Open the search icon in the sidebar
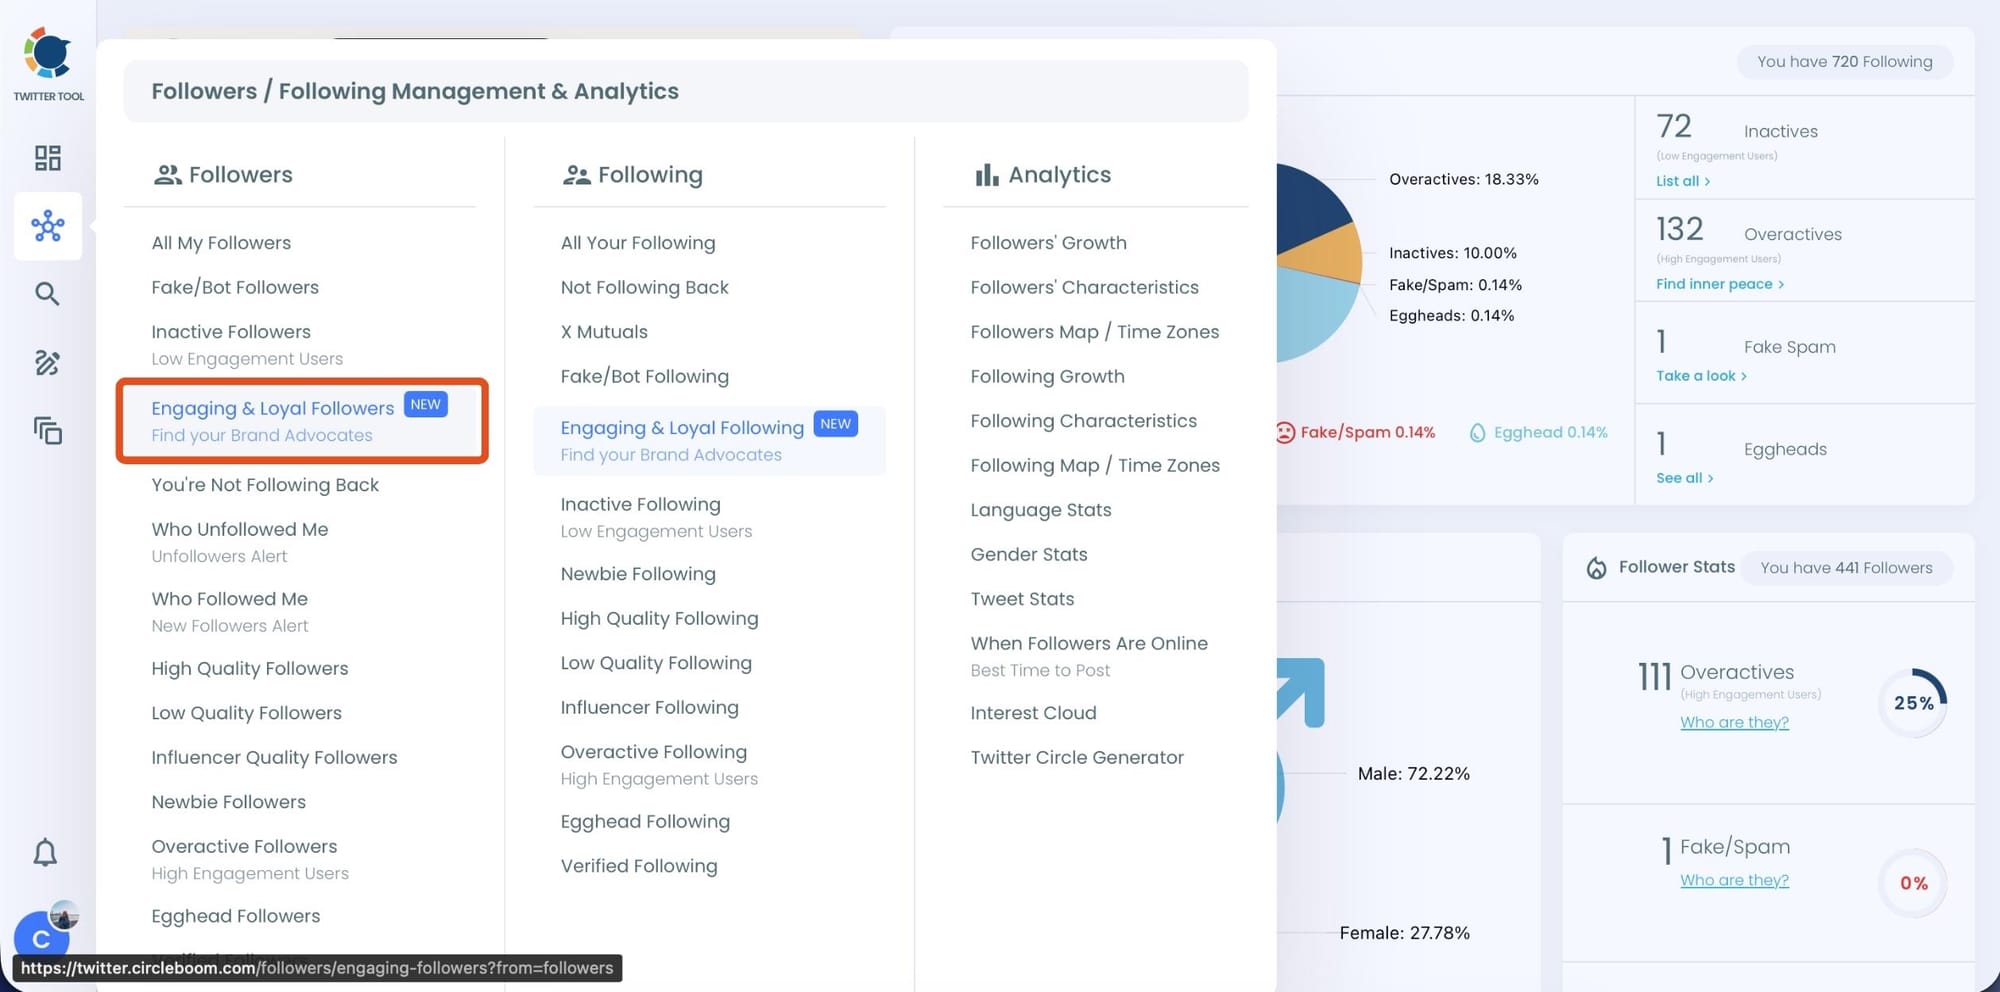The width and height of the screenshot is (2000, 992). (x=47, y=293)
